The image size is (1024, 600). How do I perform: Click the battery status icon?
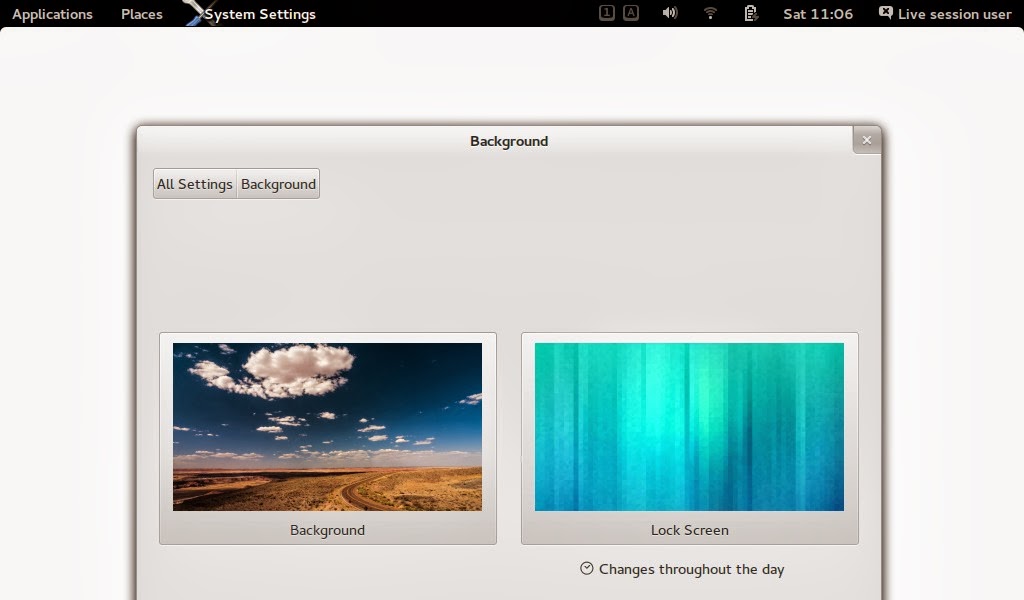click(751, 13)
